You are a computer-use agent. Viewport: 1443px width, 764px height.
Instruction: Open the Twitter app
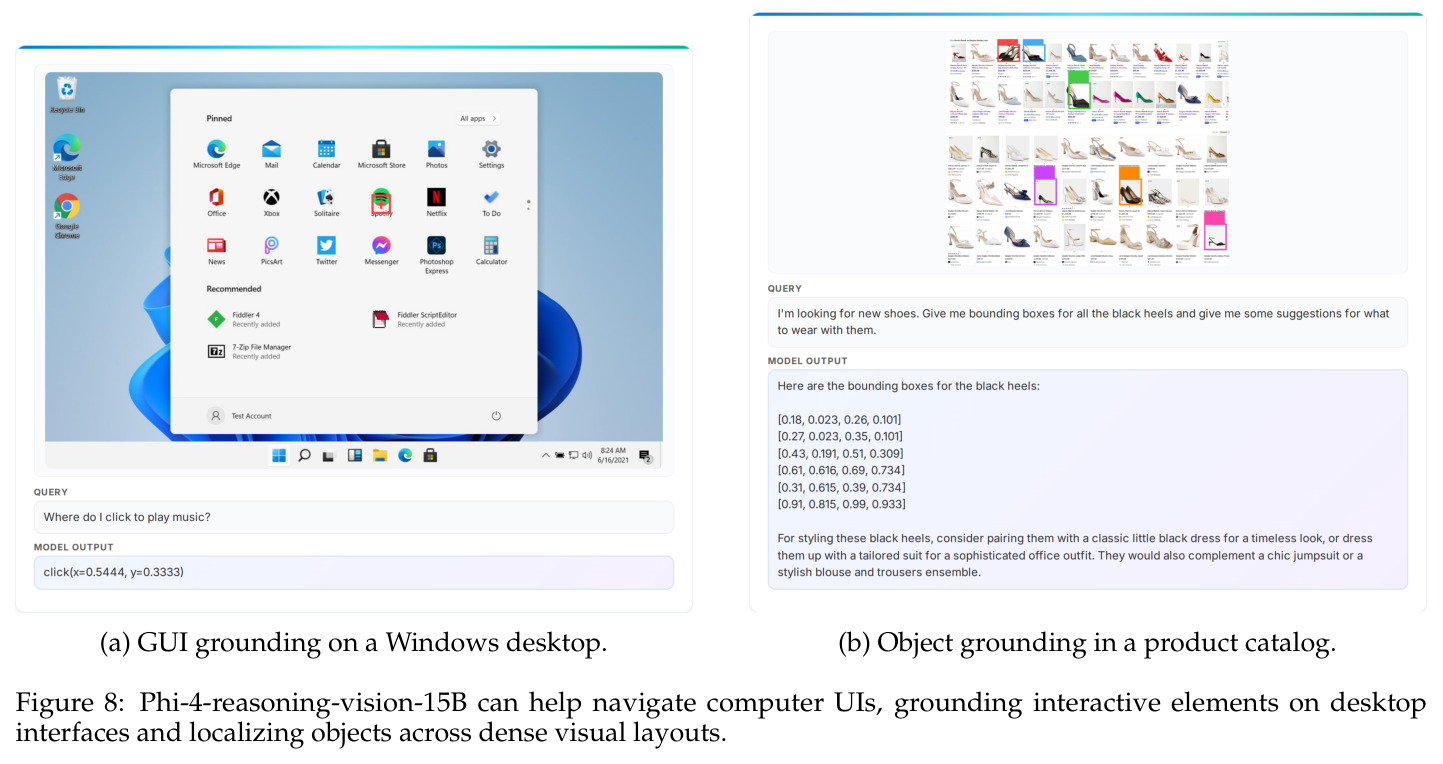pos(326,250)
